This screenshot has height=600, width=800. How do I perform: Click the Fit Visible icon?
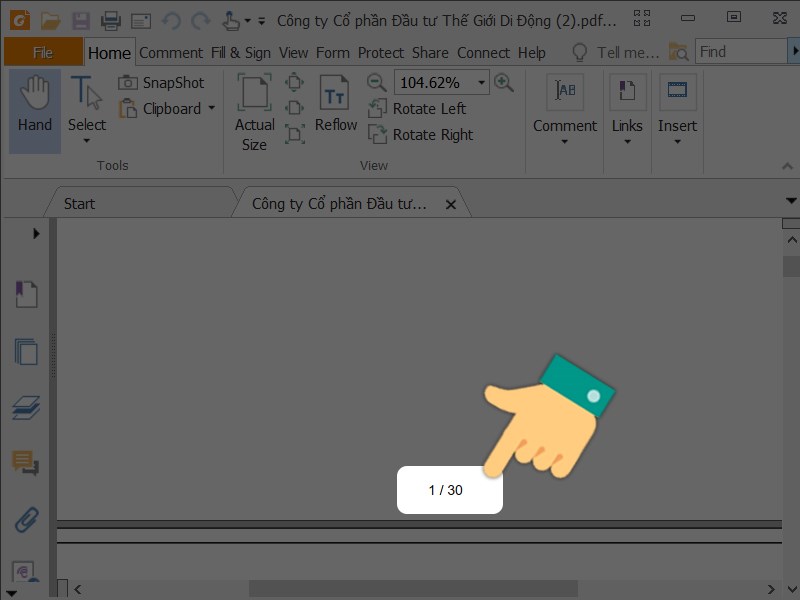pos(295,134)
